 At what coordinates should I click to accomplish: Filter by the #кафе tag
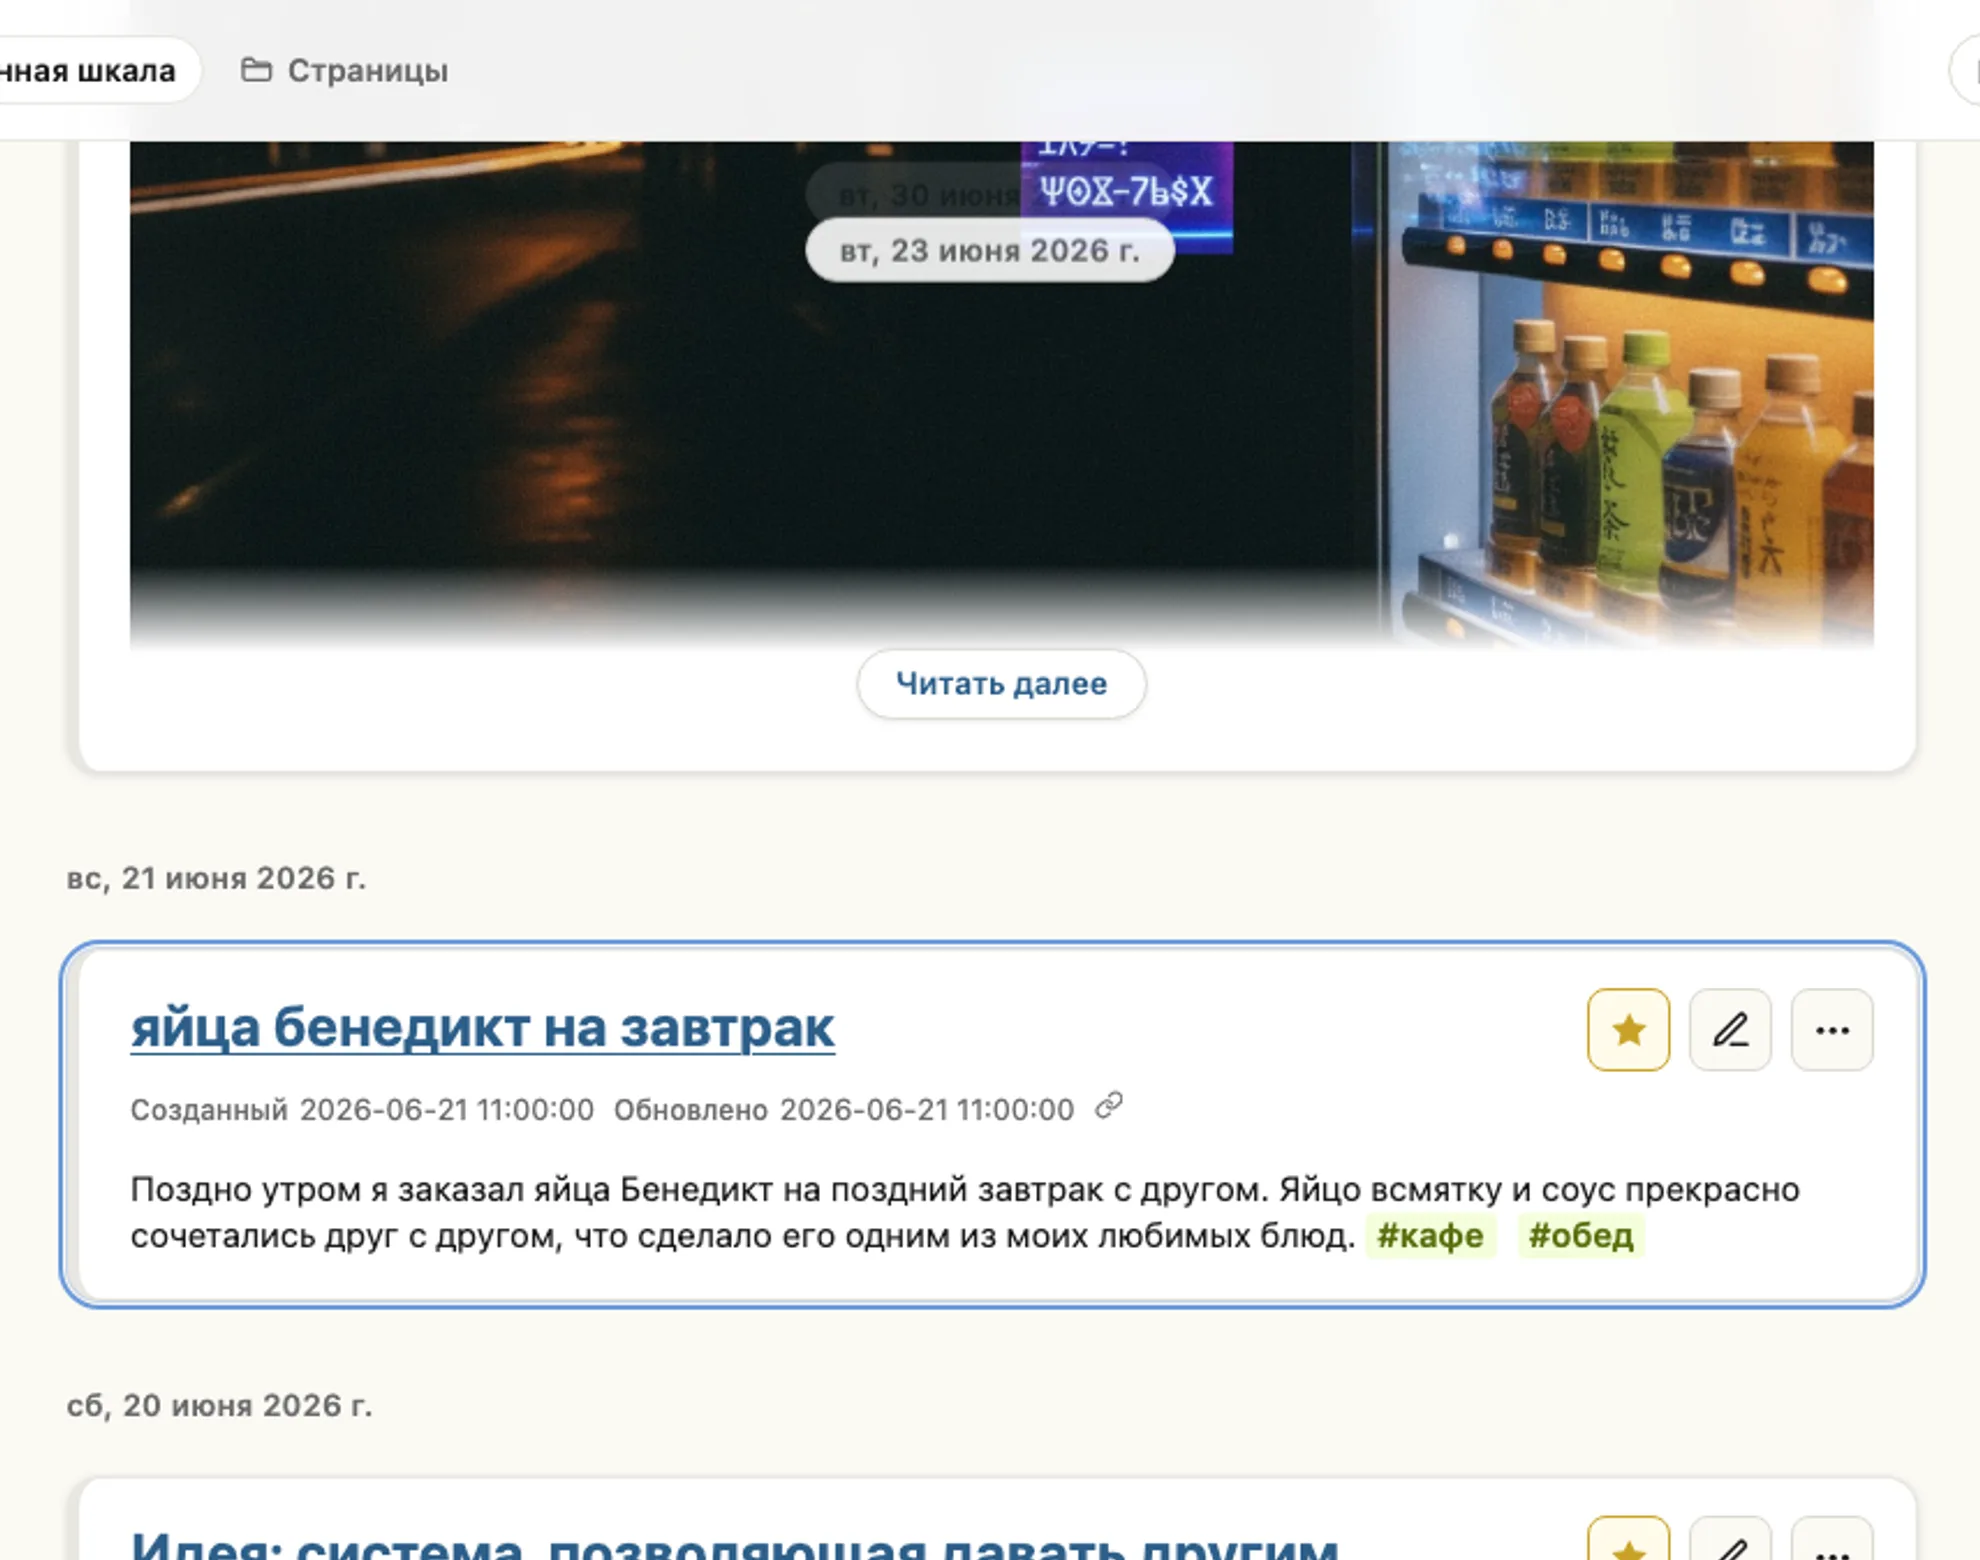click(1430, 1236)
